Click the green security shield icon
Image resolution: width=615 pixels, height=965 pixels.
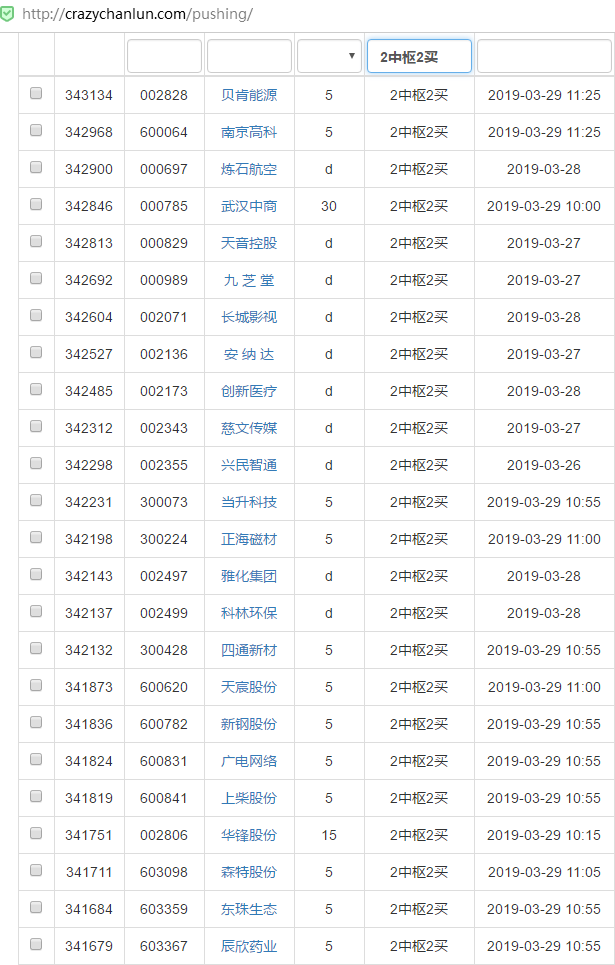(x=8, y=14)
